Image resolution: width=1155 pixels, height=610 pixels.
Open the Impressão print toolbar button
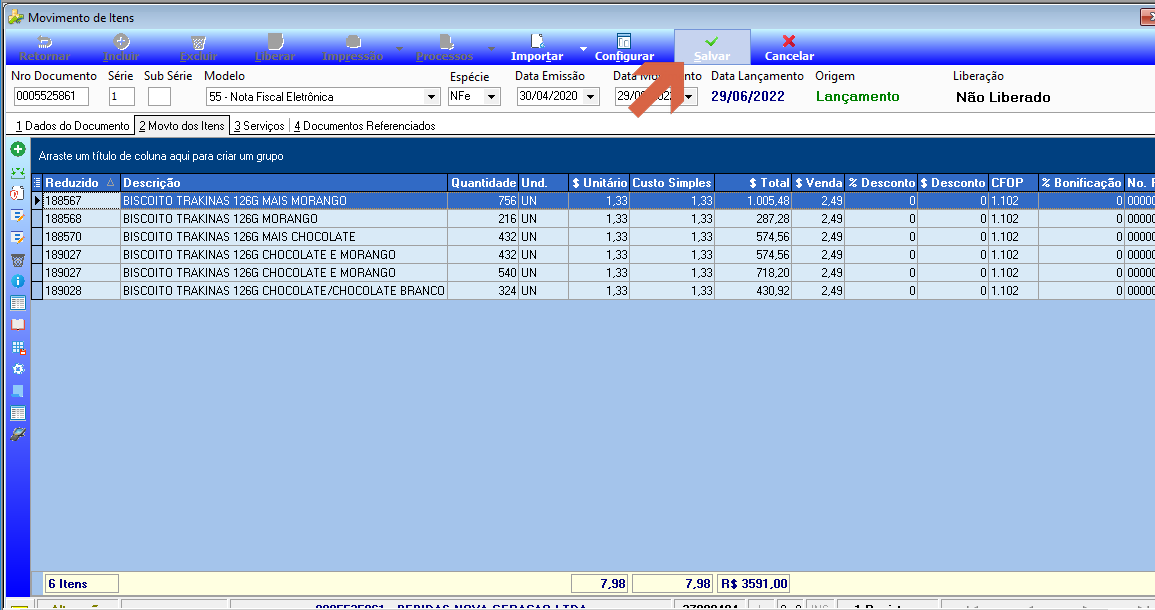pos(352,48)
